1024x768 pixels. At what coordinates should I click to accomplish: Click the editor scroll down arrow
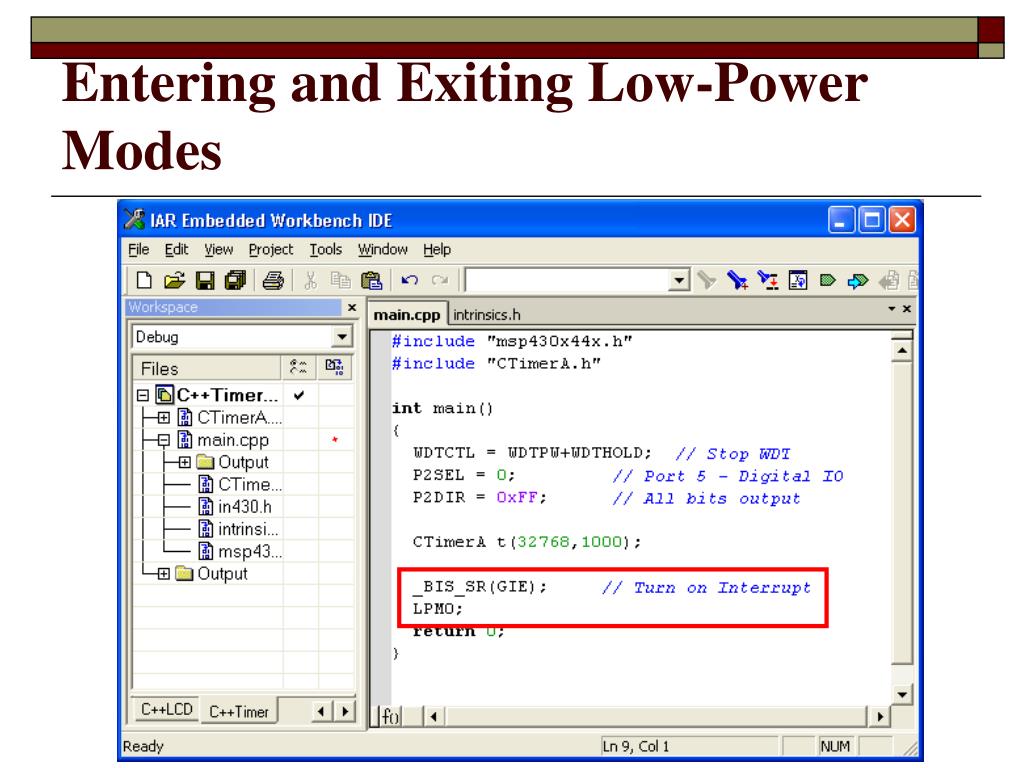[902, 694]
